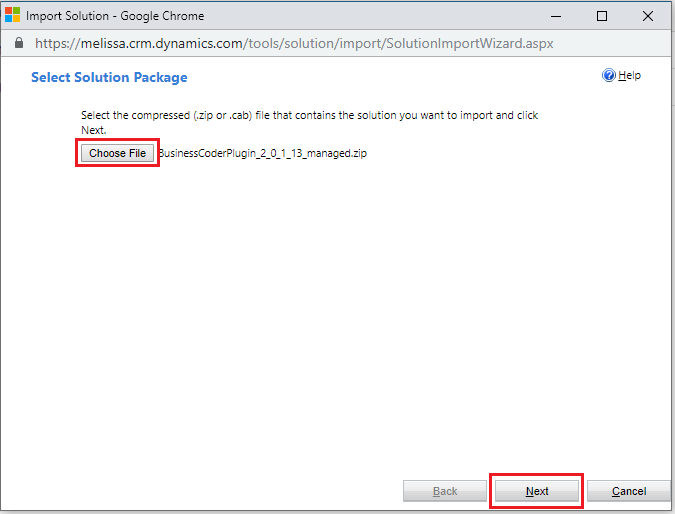
Task: Click empty title bar space beside the title
Action: click(380, 16)
